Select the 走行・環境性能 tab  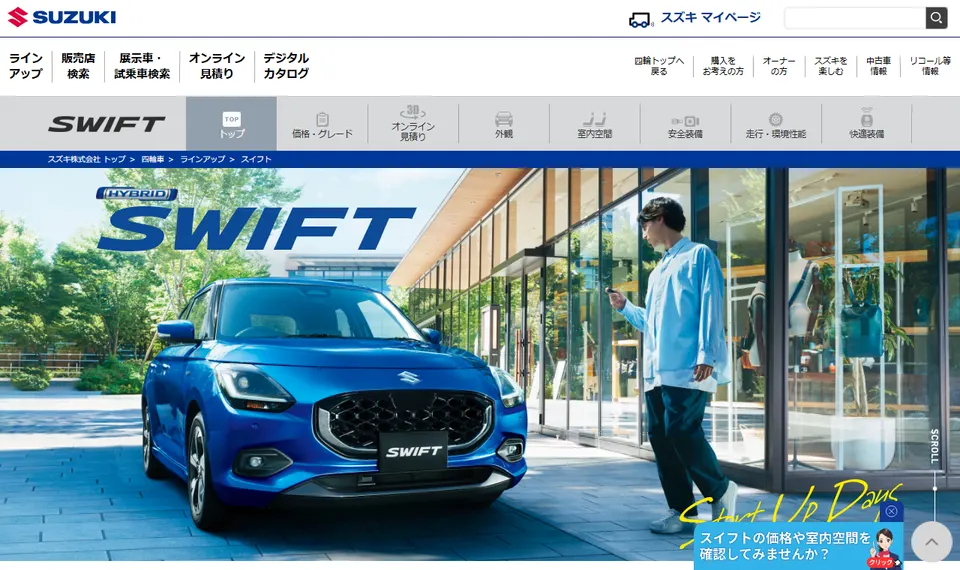coord(776,124)
